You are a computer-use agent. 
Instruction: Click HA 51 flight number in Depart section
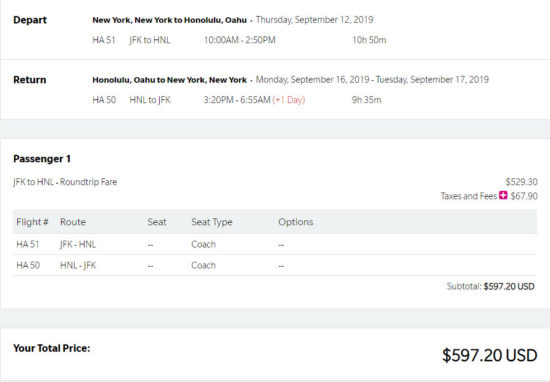coord(104,40)
